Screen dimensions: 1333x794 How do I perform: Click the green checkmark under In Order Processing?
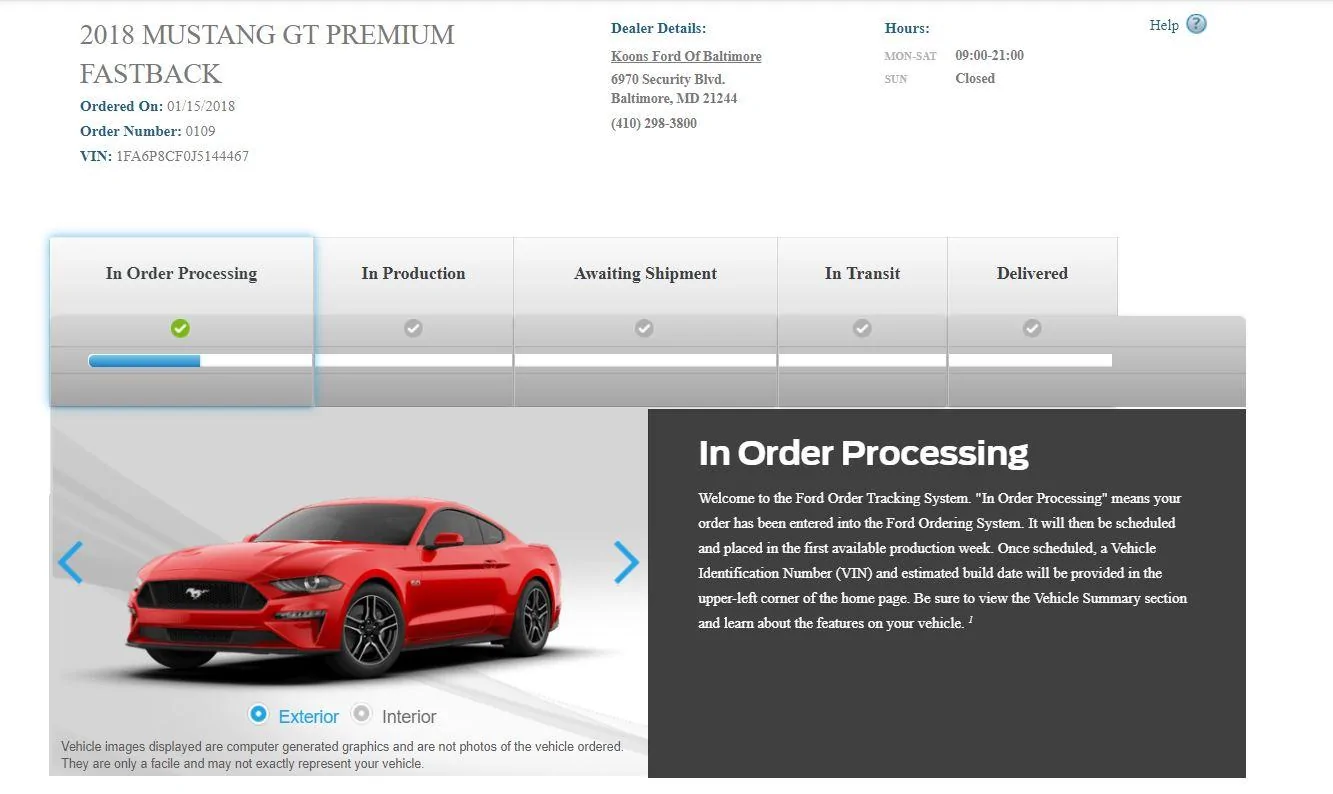click(180, 328)
